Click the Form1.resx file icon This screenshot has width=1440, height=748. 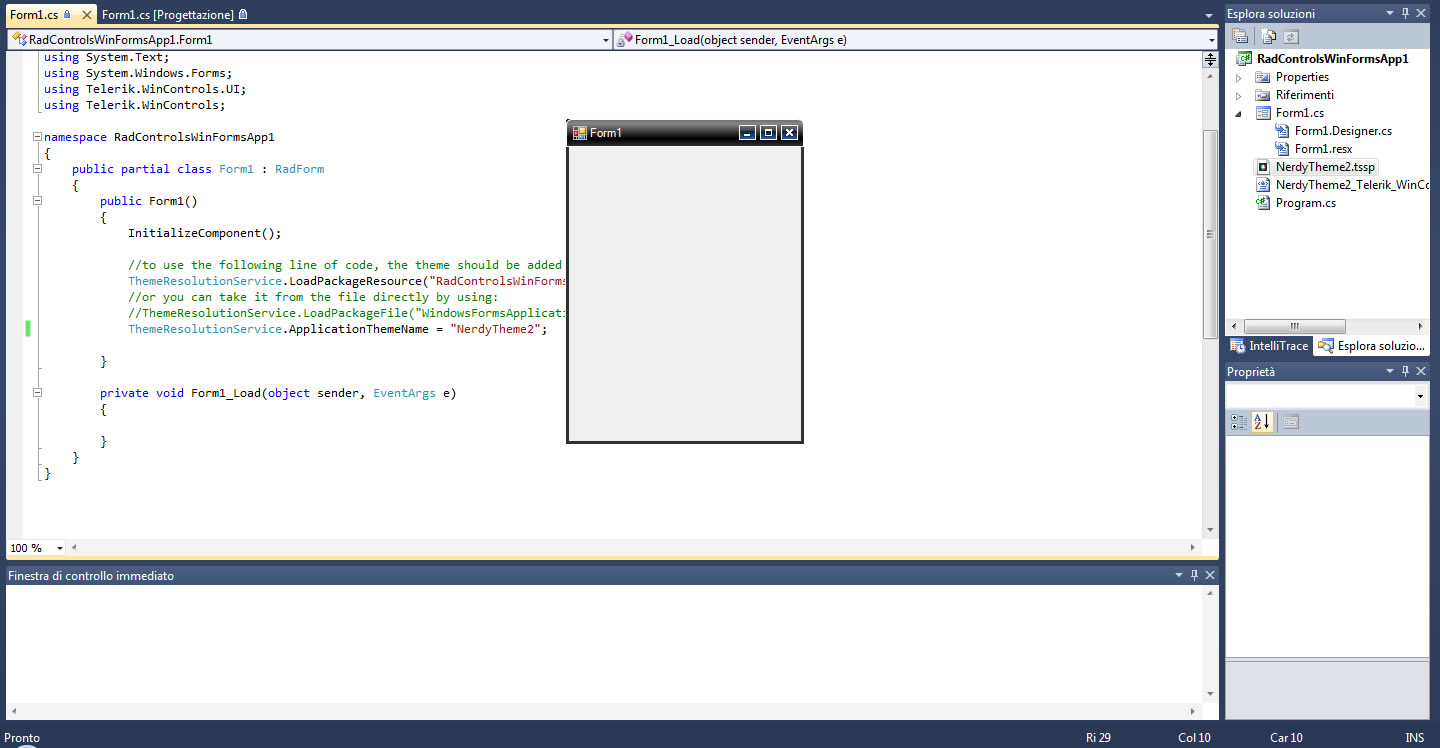1283,149
